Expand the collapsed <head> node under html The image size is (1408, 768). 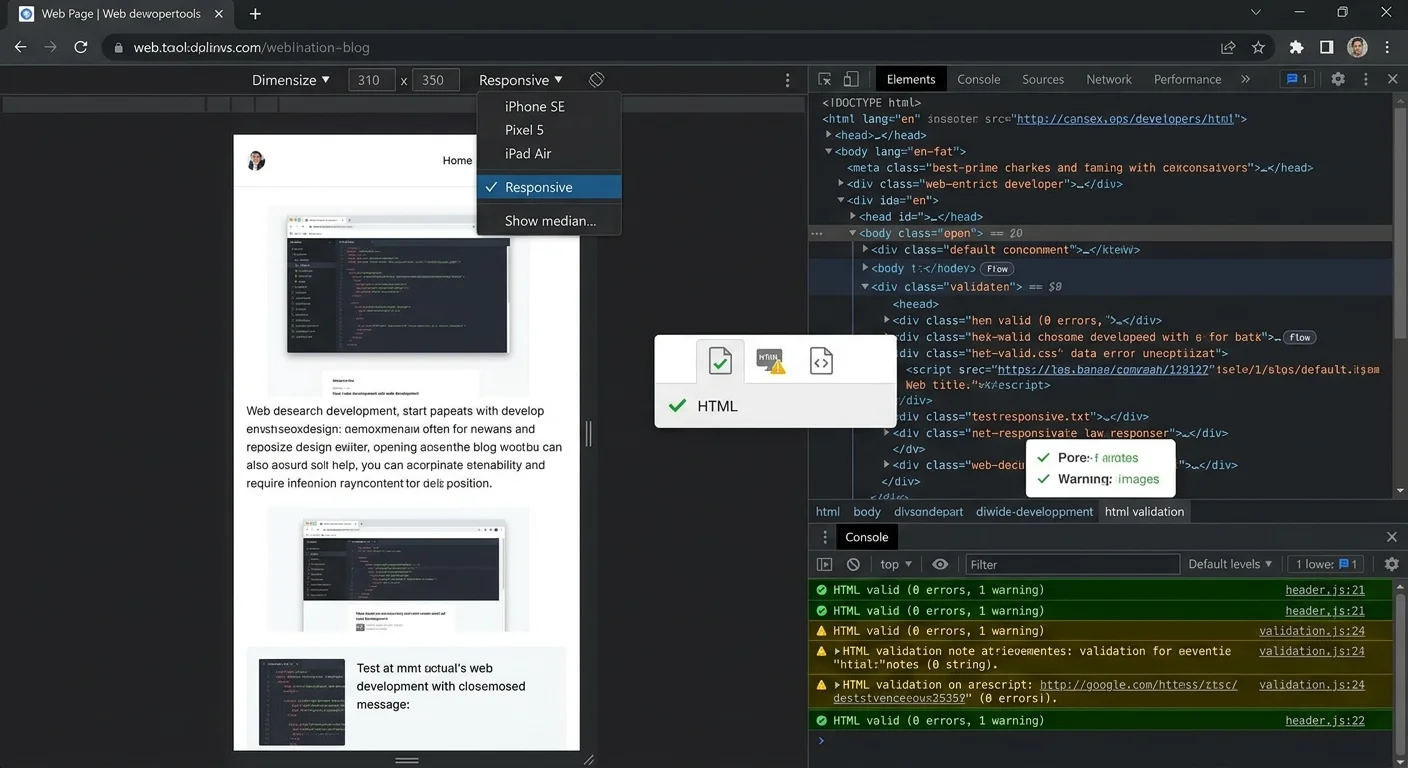829,135
